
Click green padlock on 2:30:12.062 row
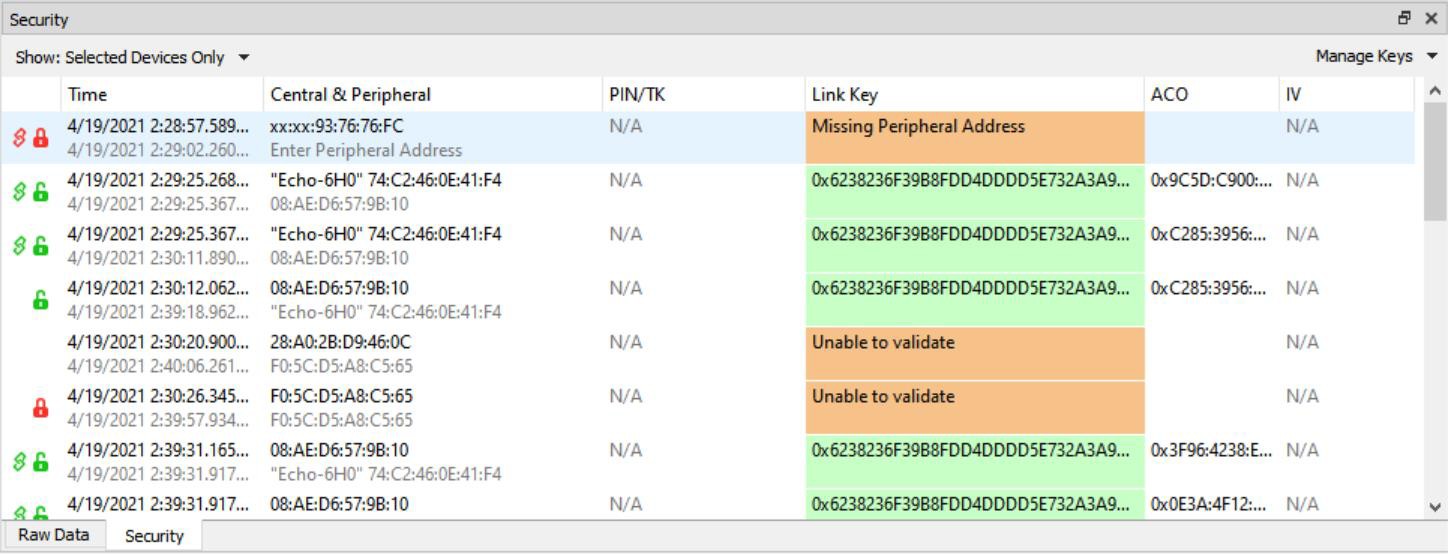pos(41,300)
